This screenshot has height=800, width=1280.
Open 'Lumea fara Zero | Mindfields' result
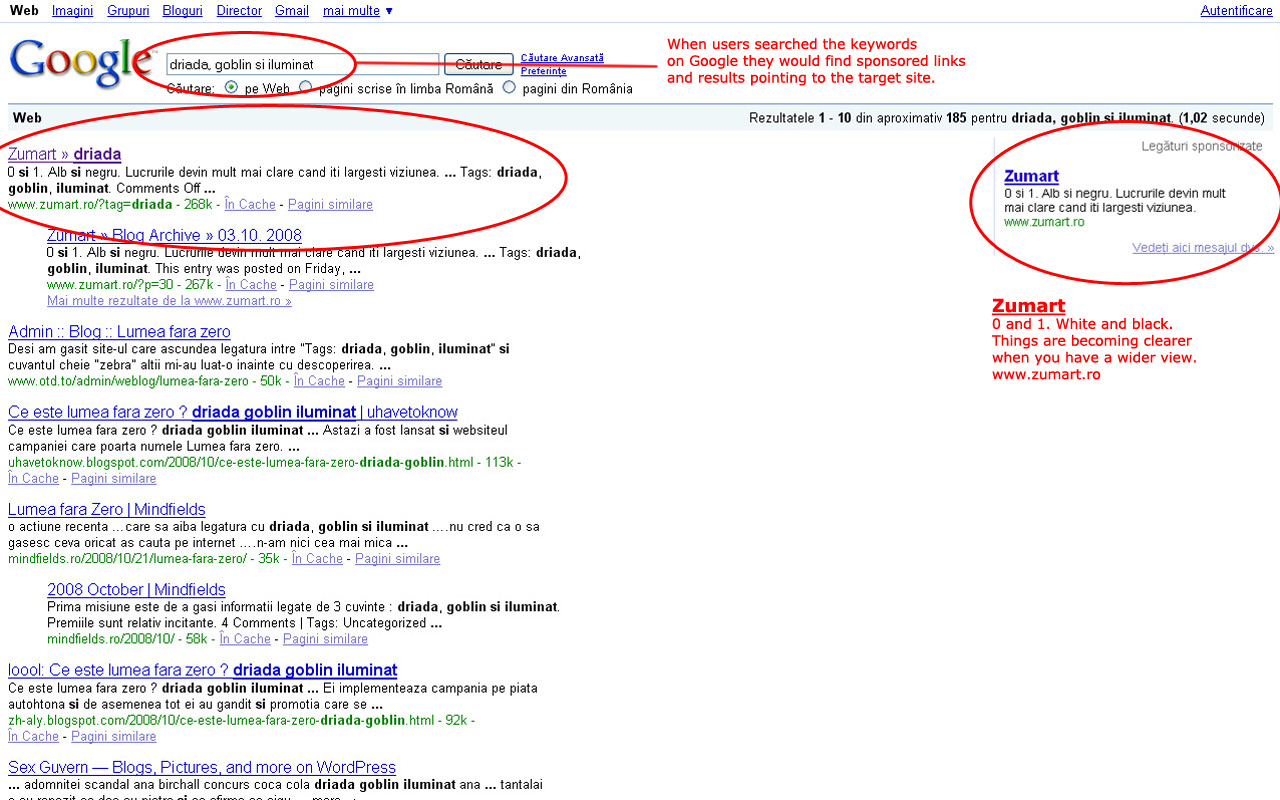pyautogui.click(x=107, y=510)
